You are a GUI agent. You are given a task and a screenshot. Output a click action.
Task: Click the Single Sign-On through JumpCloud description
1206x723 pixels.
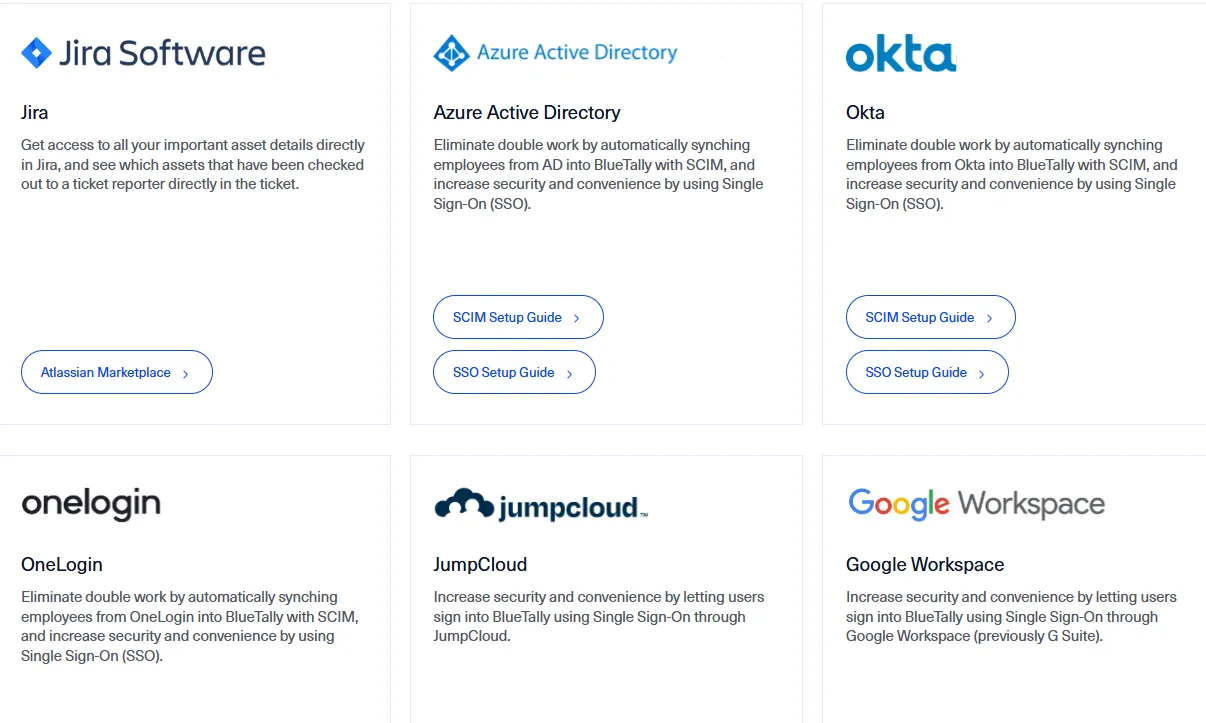(599, 616)
